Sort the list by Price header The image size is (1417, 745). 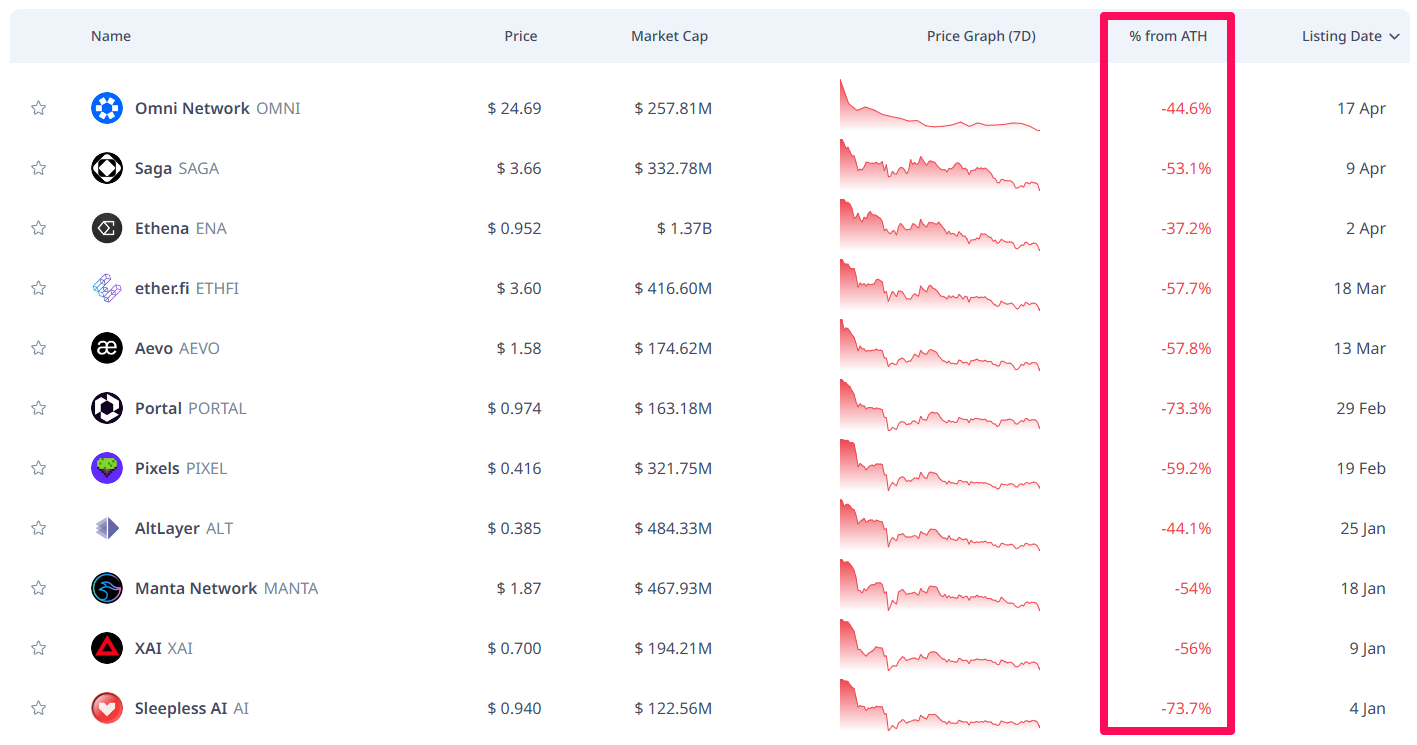coord(520,37)
